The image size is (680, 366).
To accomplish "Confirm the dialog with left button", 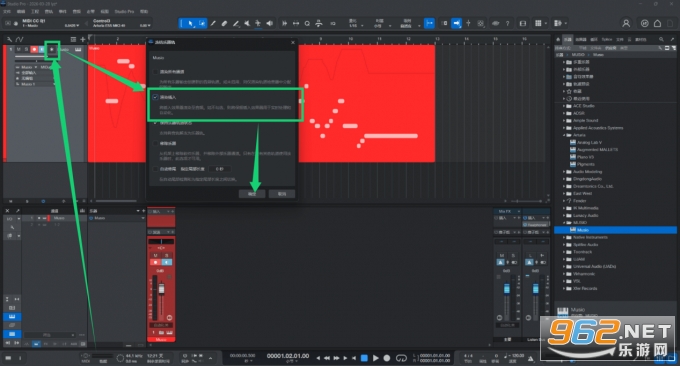I will [x=252, y=194].
